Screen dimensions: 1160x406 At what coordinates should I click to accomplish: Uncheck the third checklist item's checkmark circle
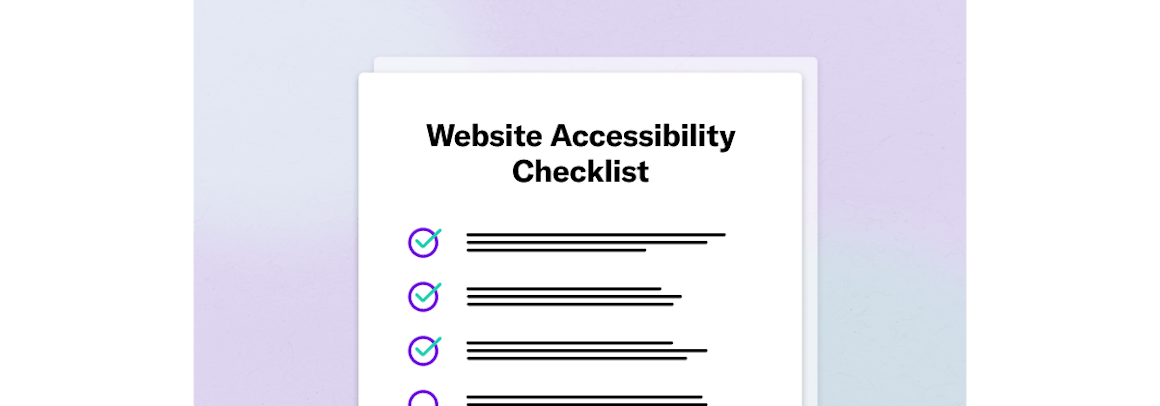click(424, 350)
